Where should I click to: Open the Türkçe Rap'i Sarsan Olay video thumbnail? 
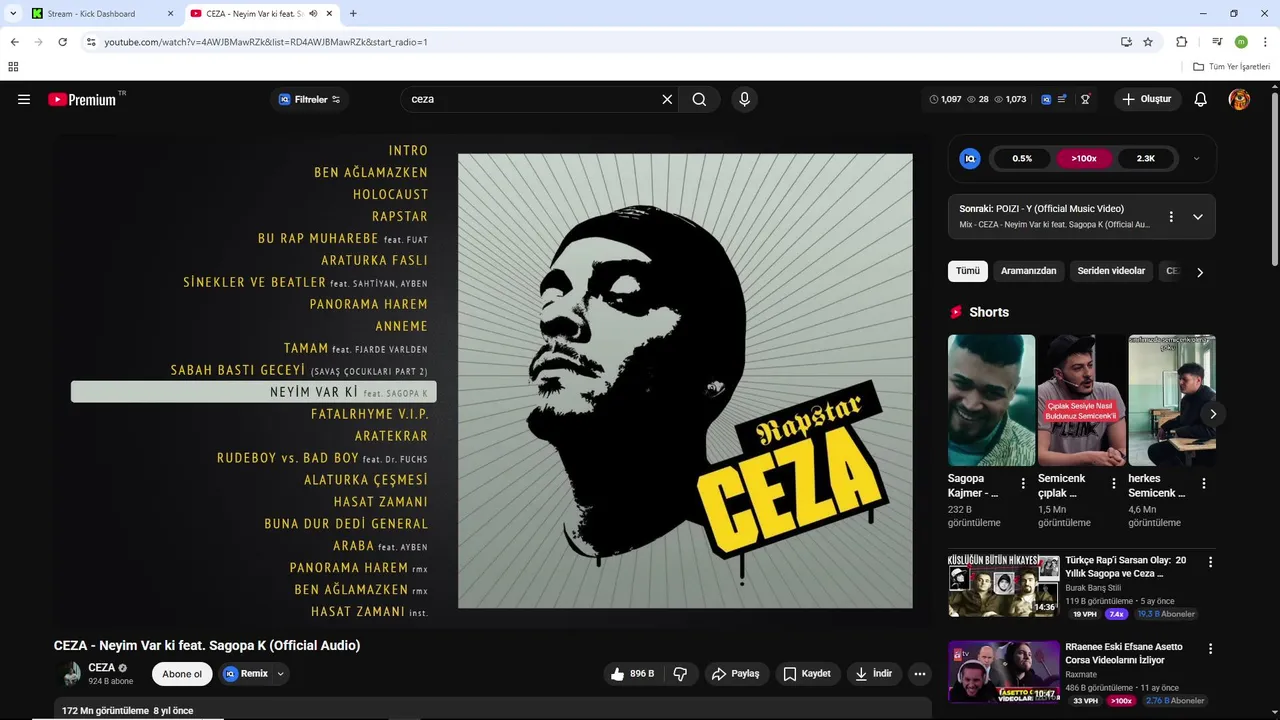point(1004,585)
